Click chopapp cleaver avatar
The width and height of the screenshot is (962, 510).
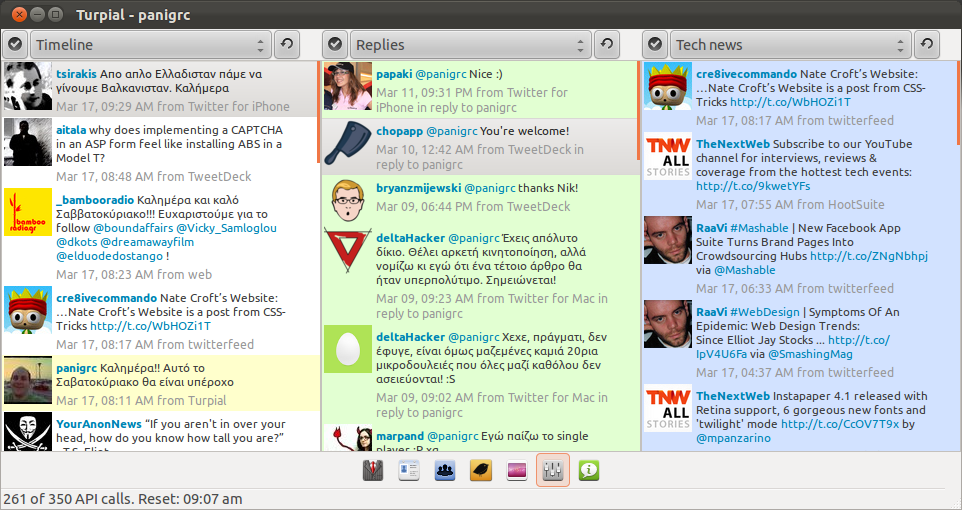348,143
